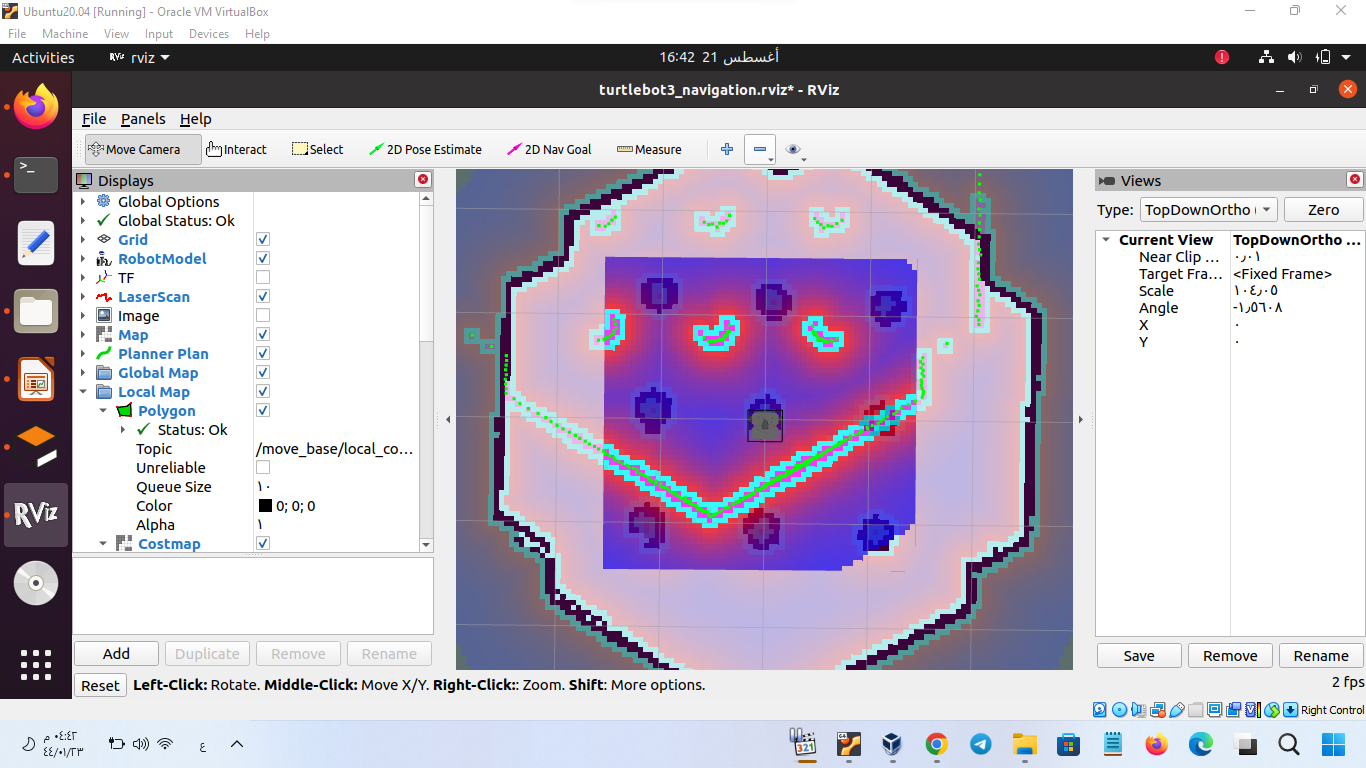Open the Files app in the dock

pos(36,311)
